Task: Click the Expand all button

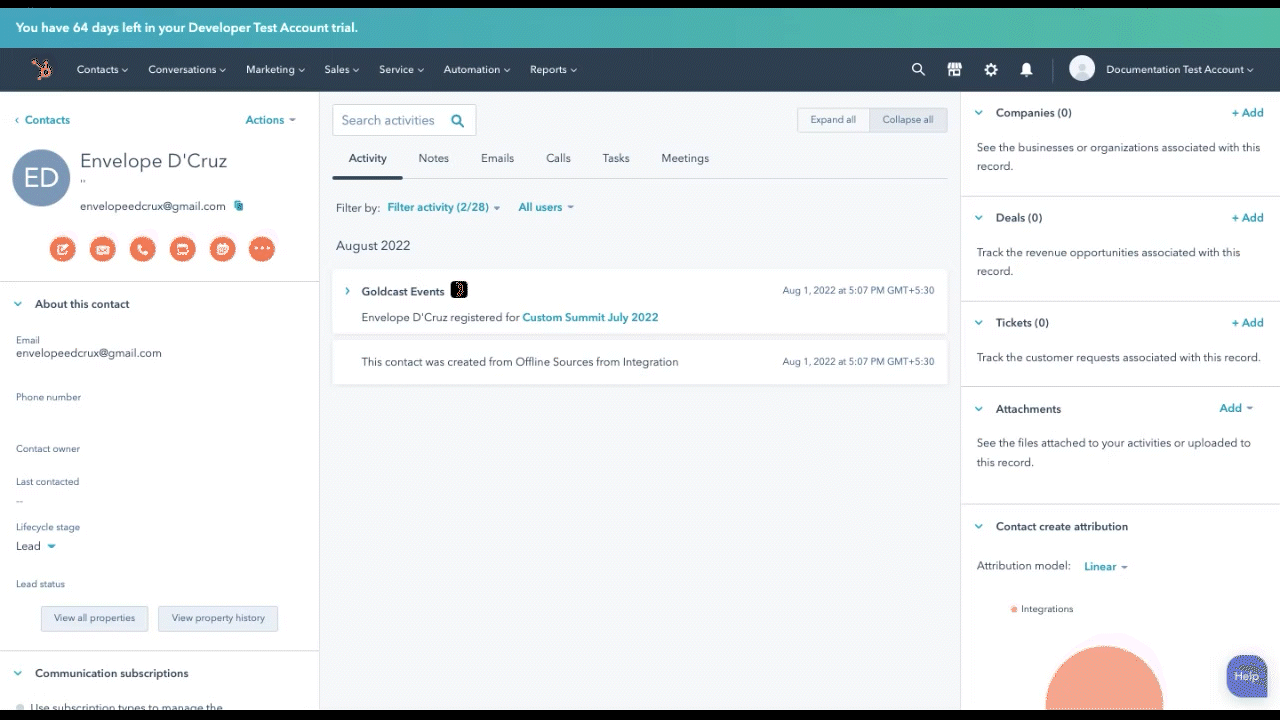Action: click(833, 120)
